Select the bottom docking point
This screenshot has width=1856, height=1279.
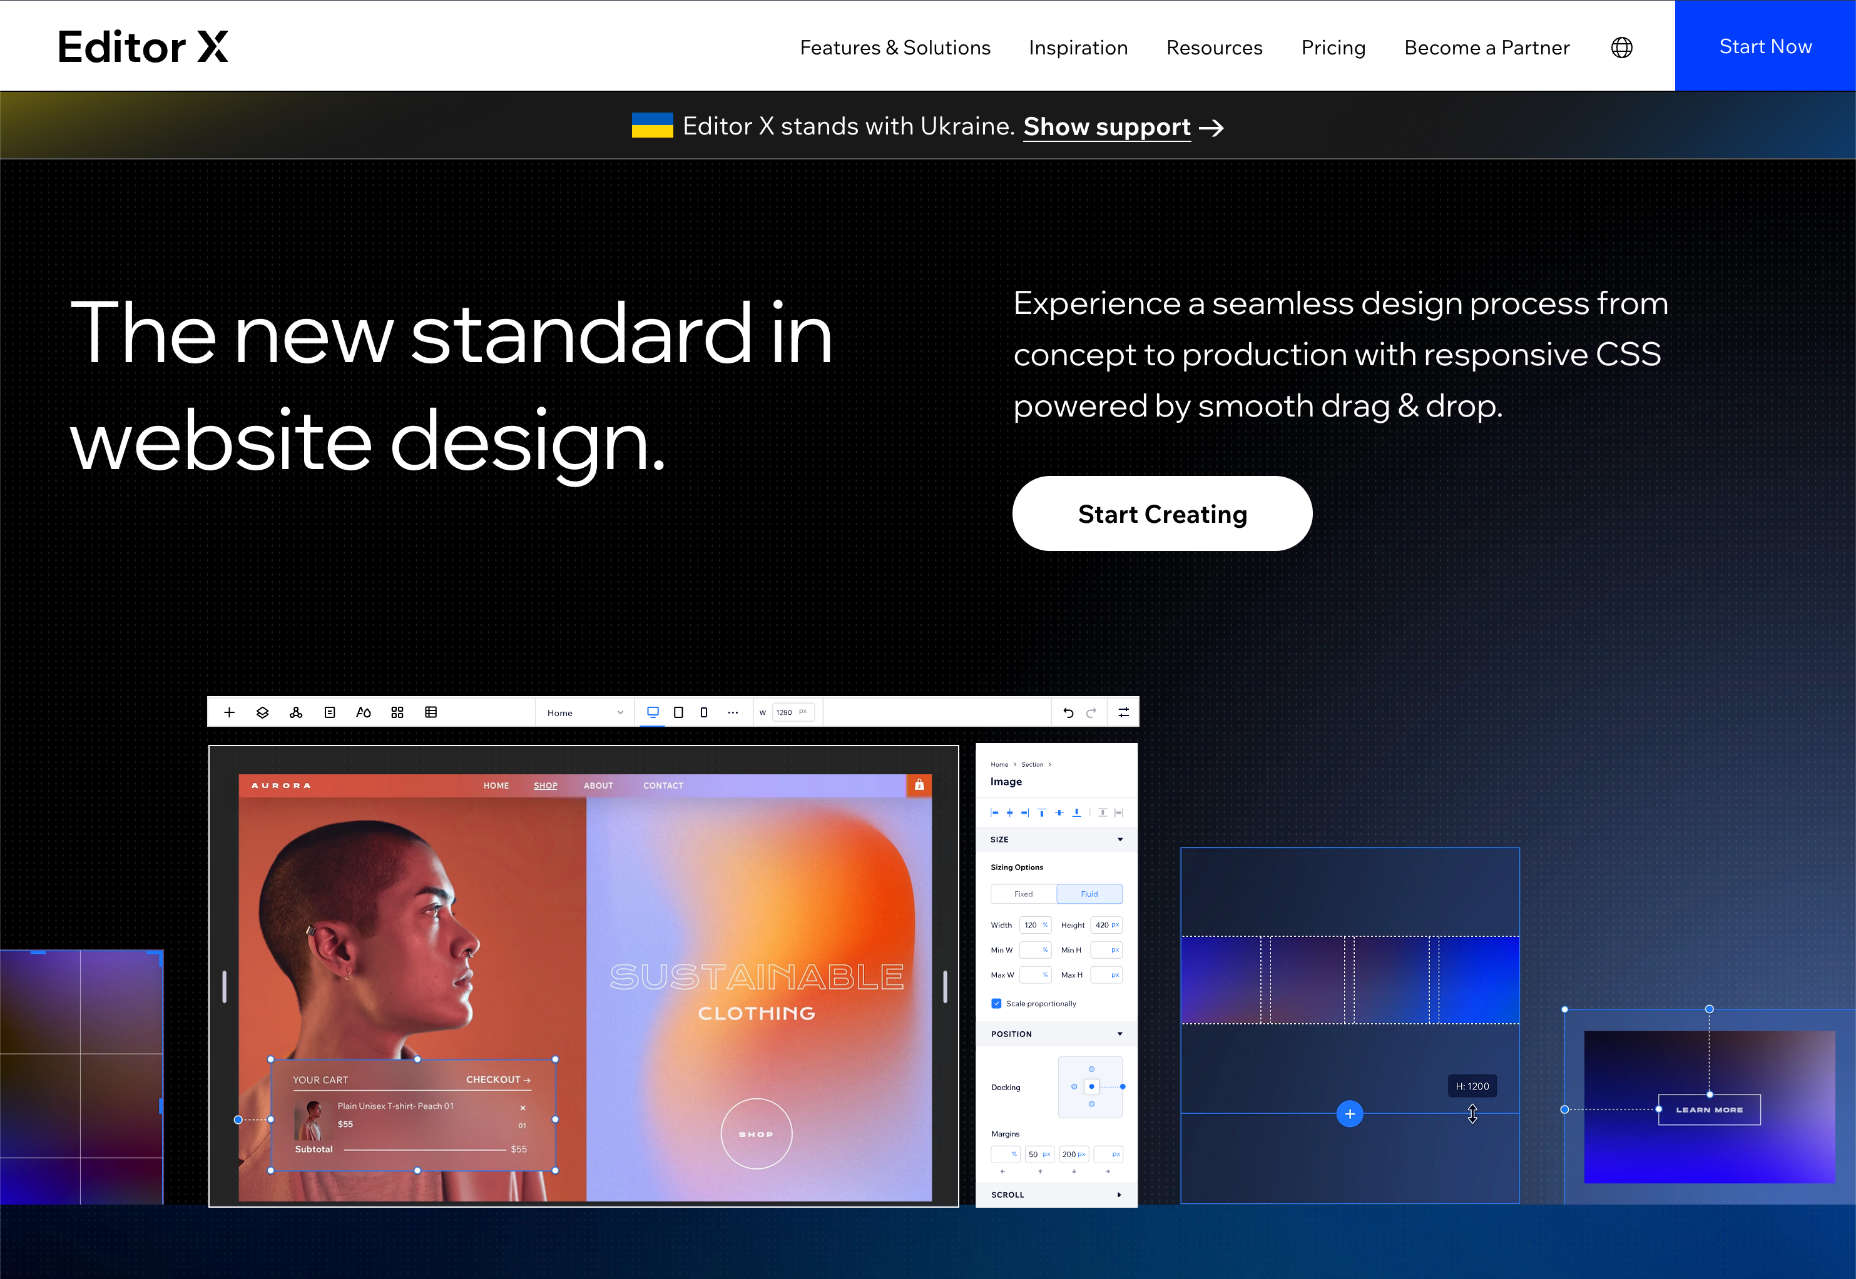[1091, 1104]
